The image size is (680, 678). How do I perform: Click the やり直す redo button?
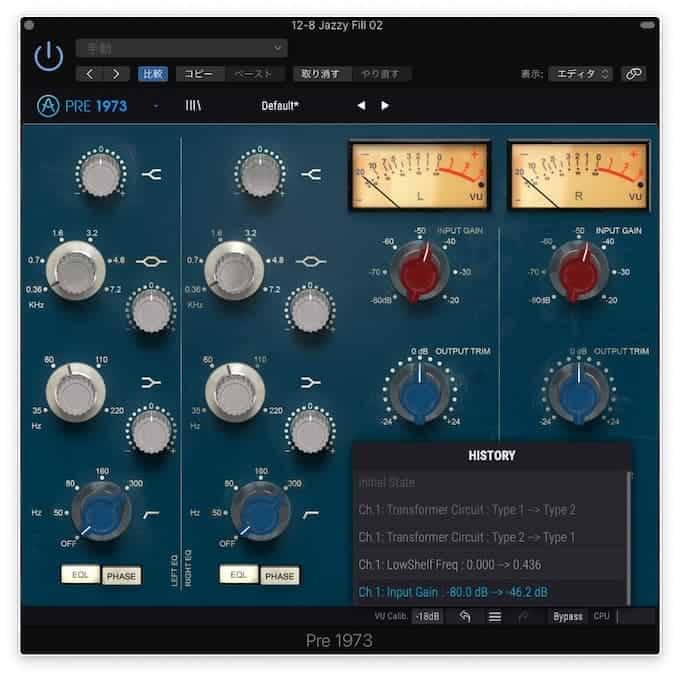point(380,74)
